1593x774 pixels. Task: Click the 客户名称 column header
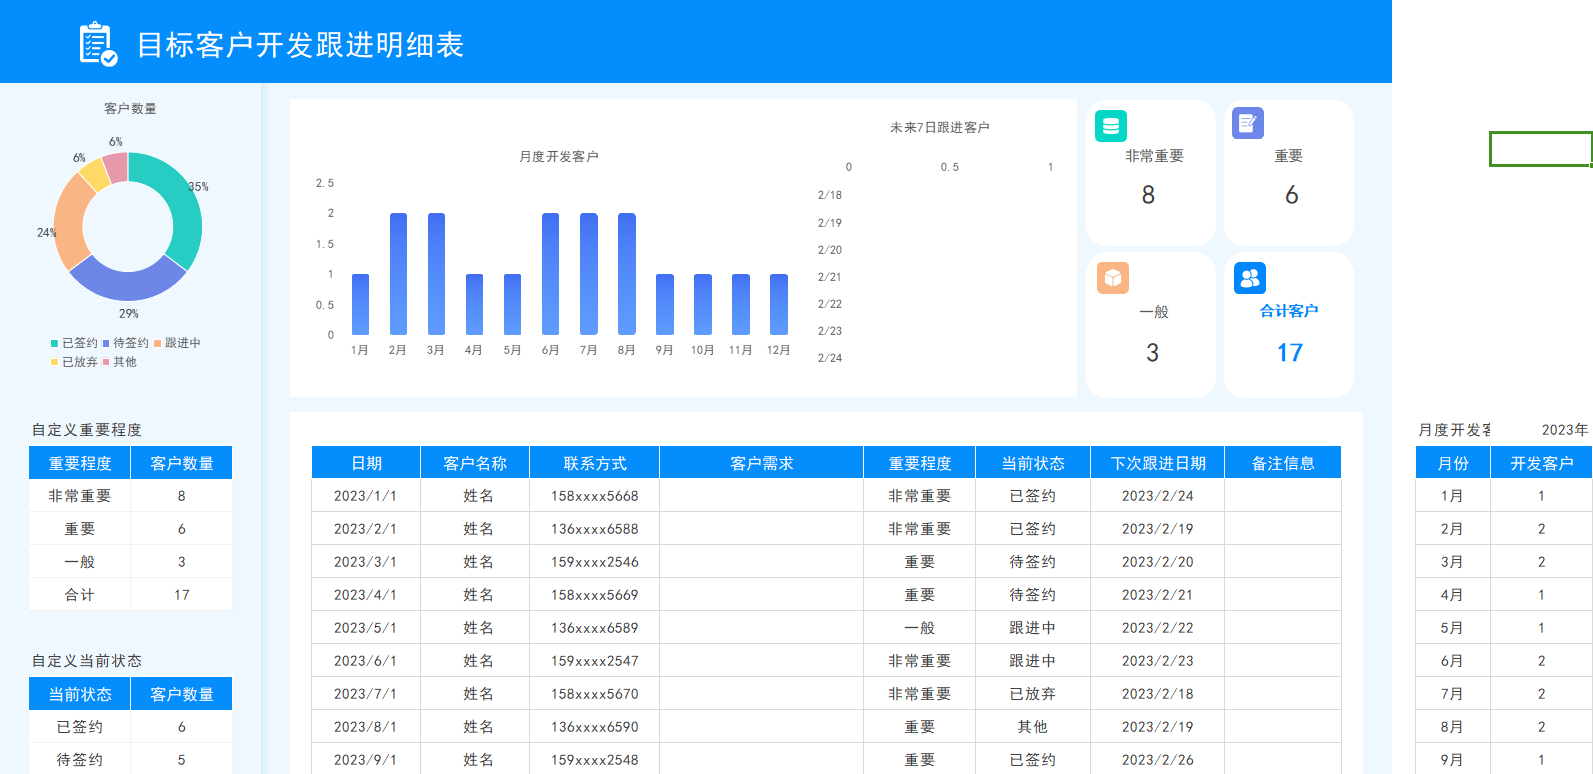pyautogui.click(x=475, y=463)
